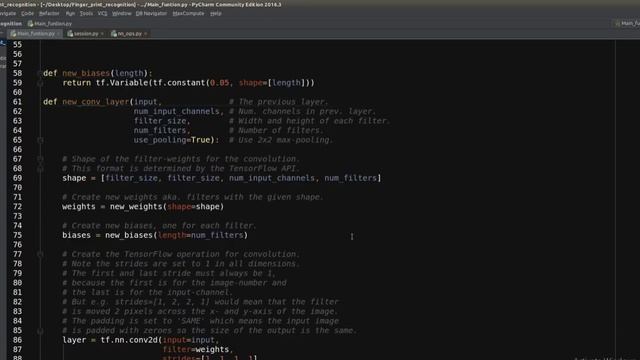Switch to the nn_ops.py editor tab
The image size is (640, 360).
pos(129,33)
